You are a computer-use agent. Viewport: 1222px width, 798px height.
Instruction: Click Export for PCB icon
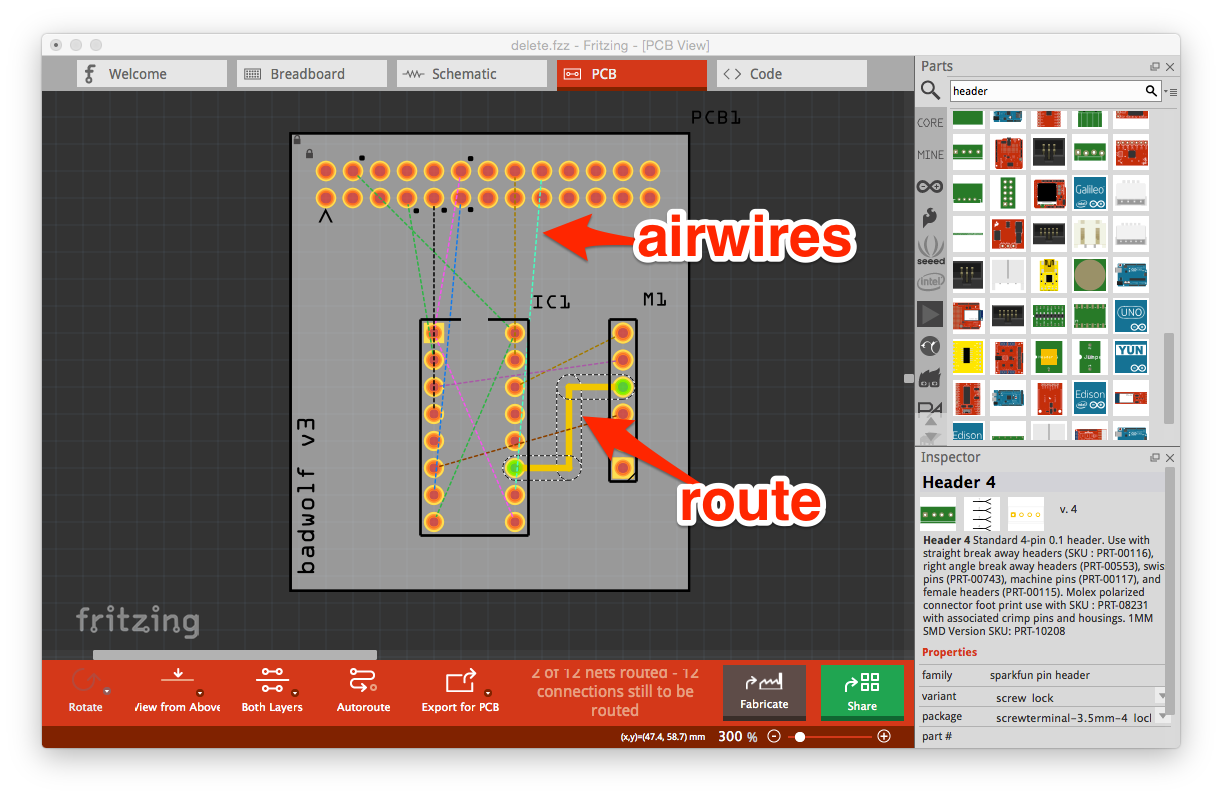point(459,681)
